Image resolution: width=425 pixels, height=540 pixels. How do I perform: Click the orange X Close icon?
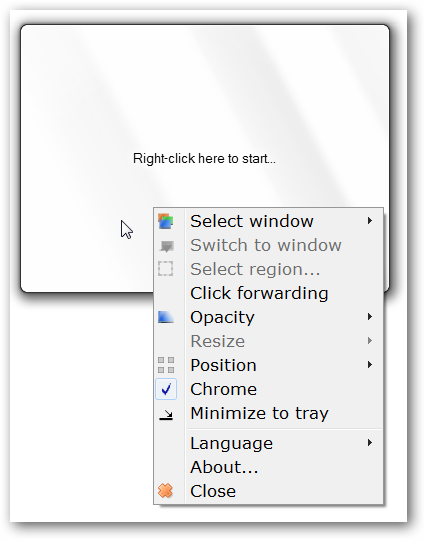[165, 491]
